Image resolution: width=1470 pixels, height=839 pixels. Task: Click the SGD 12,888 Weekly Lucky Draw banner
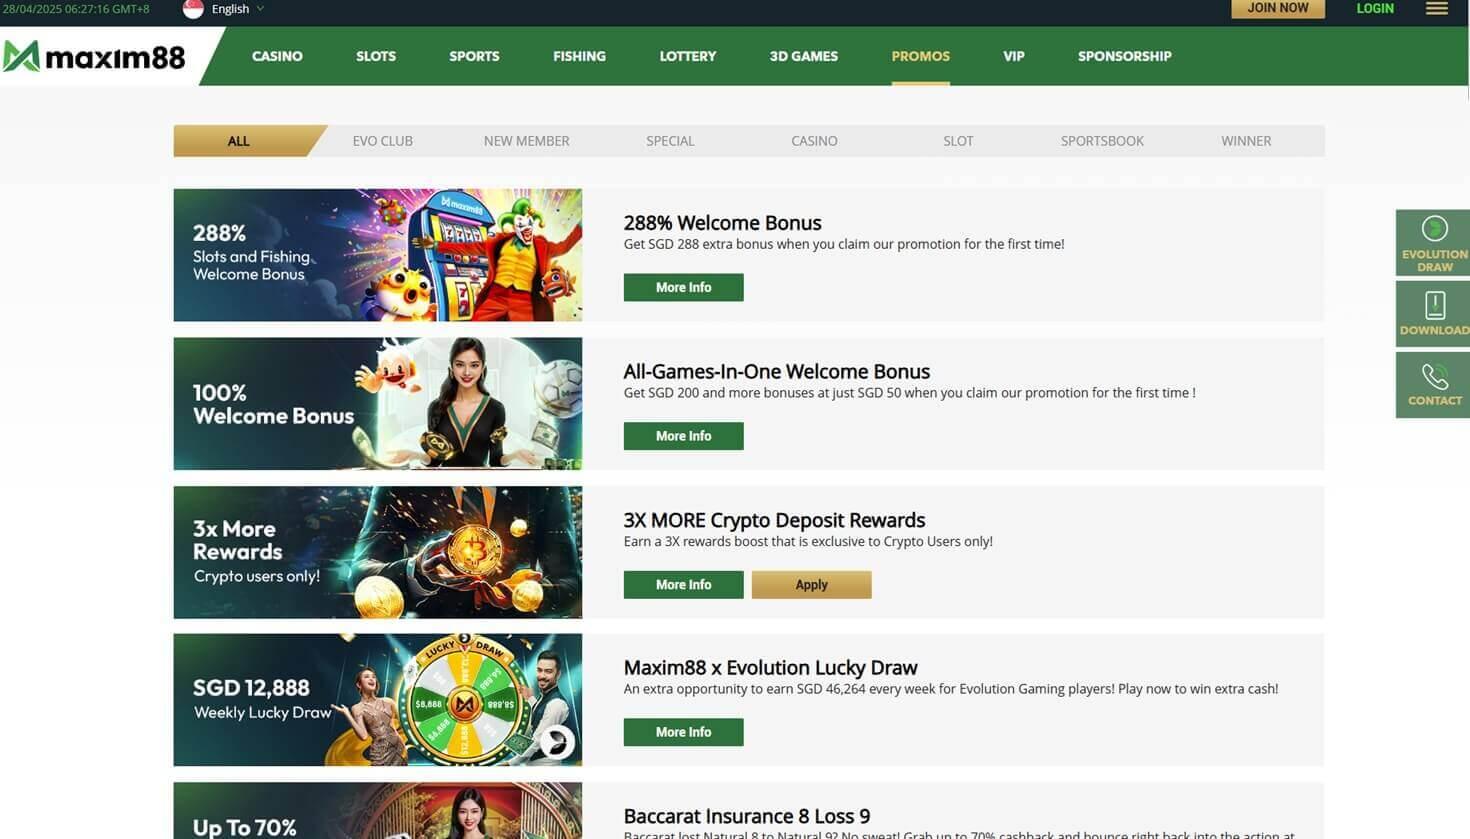377,700
